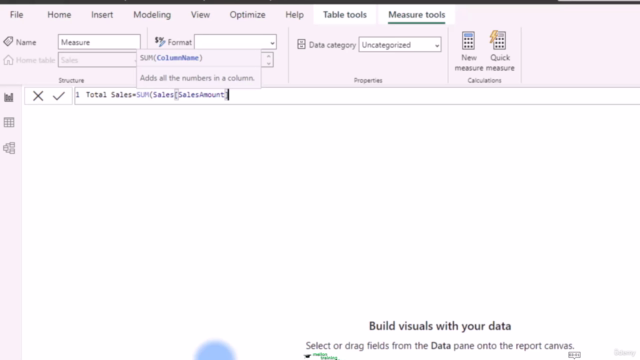Click the Format currency percent icon
This screenshot has height=360, width=640.
pyautogui.click(x=160, y=41)
